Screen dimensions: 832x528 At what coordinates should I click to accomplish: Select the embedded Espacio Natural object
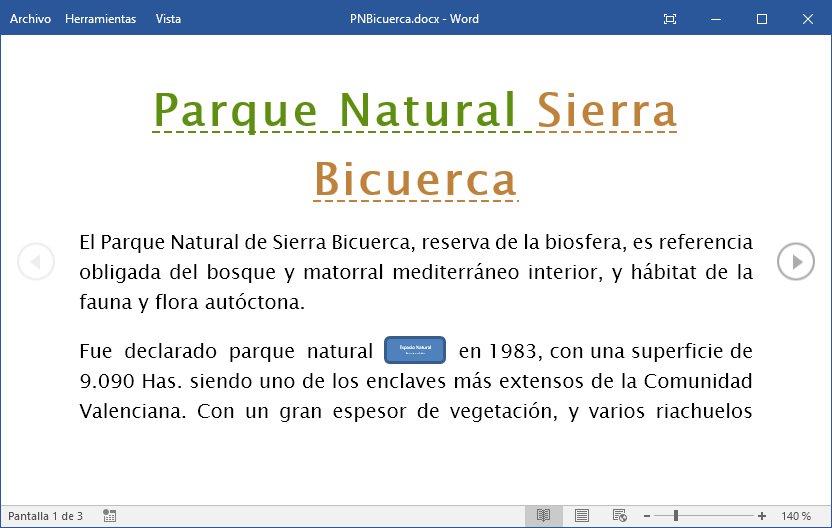[x=415, y=350]
